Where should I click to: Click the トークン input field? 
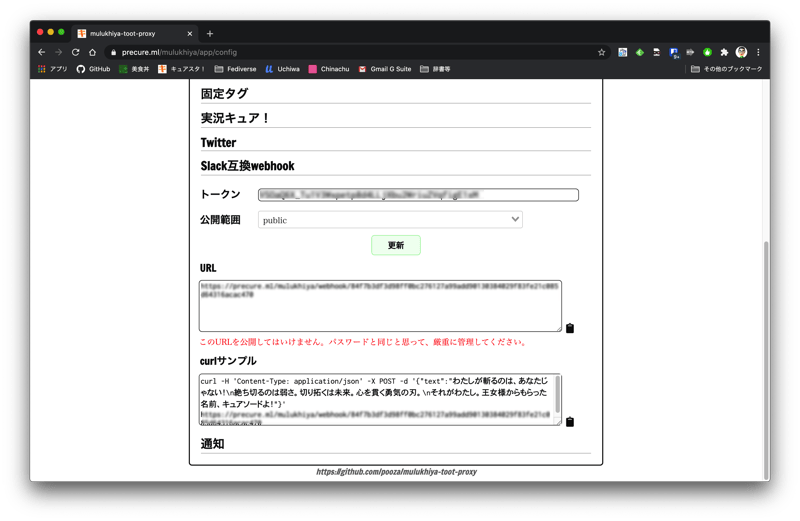[x=418, y=195]
